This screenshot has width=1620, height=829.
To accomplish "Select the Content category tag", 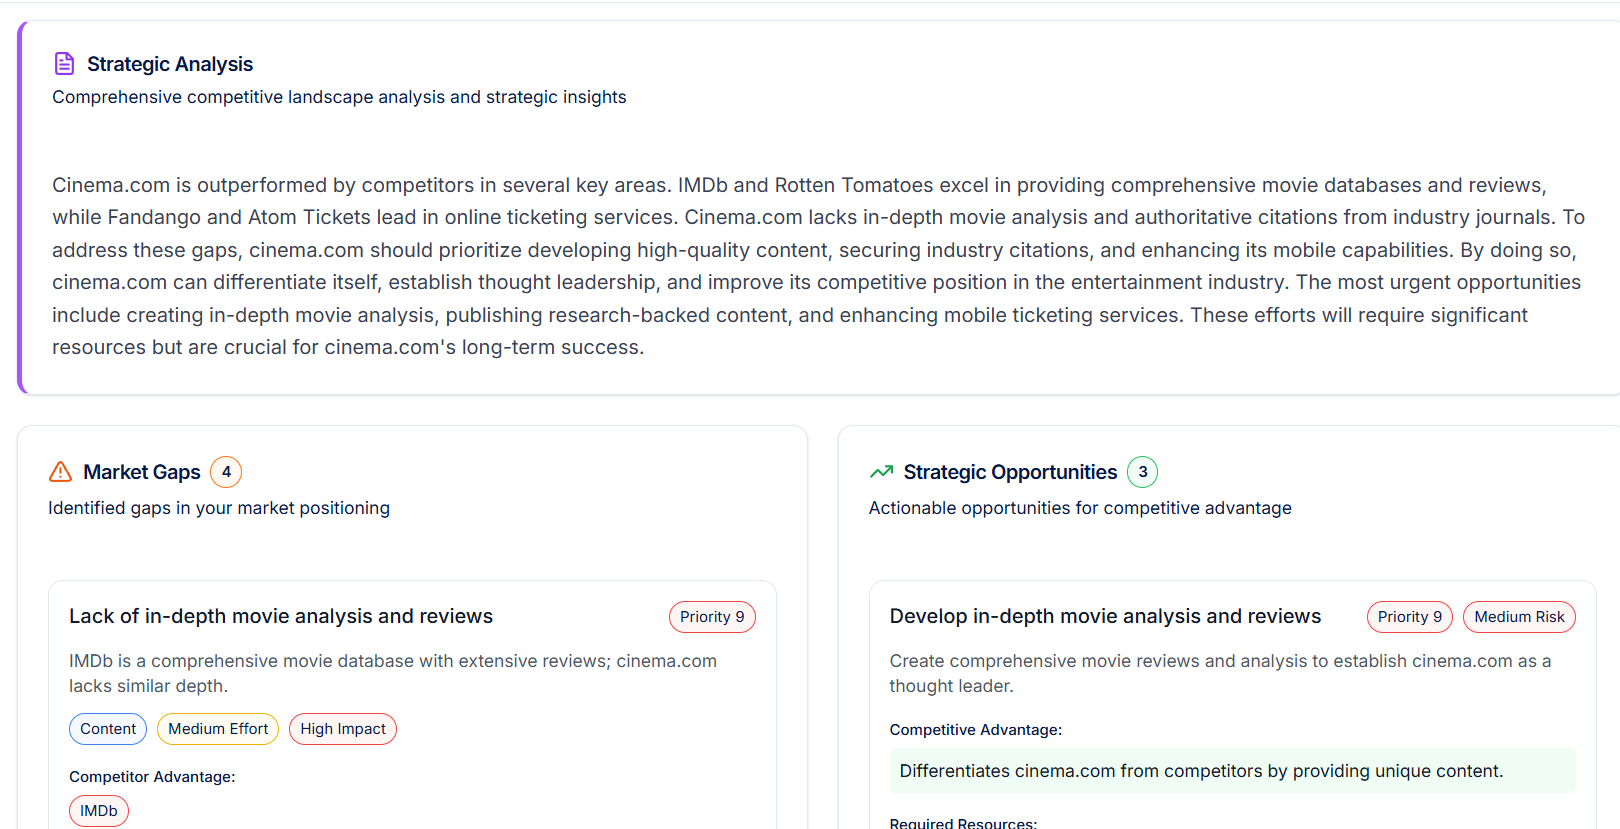I will coord(108,729).
